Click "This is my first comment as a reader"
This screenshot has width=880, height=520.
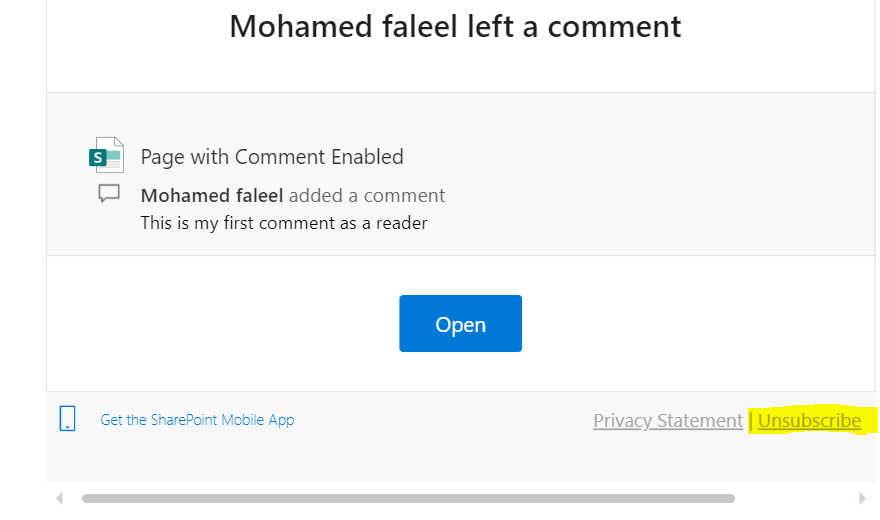(x=284, y=223)
